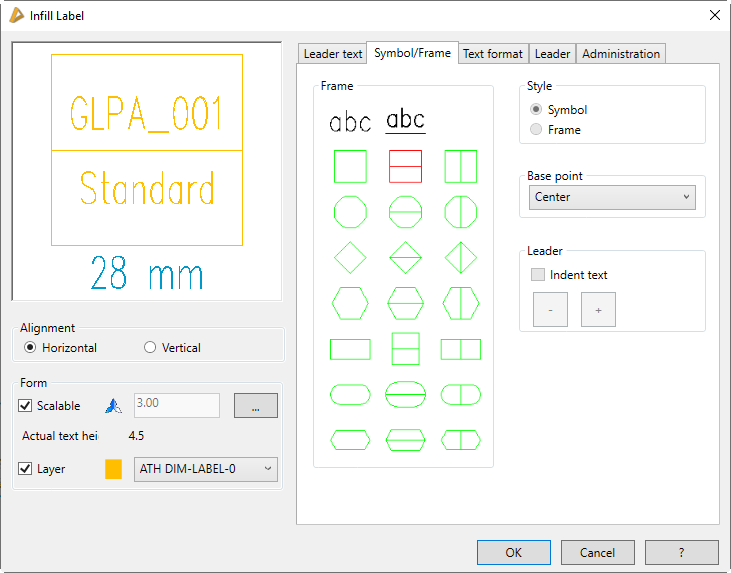The height and width of the screenshot is (573, 731).
Task: Pick the plain octagon frame symbol
Action: pyautogui.click(x=350, y=212)
